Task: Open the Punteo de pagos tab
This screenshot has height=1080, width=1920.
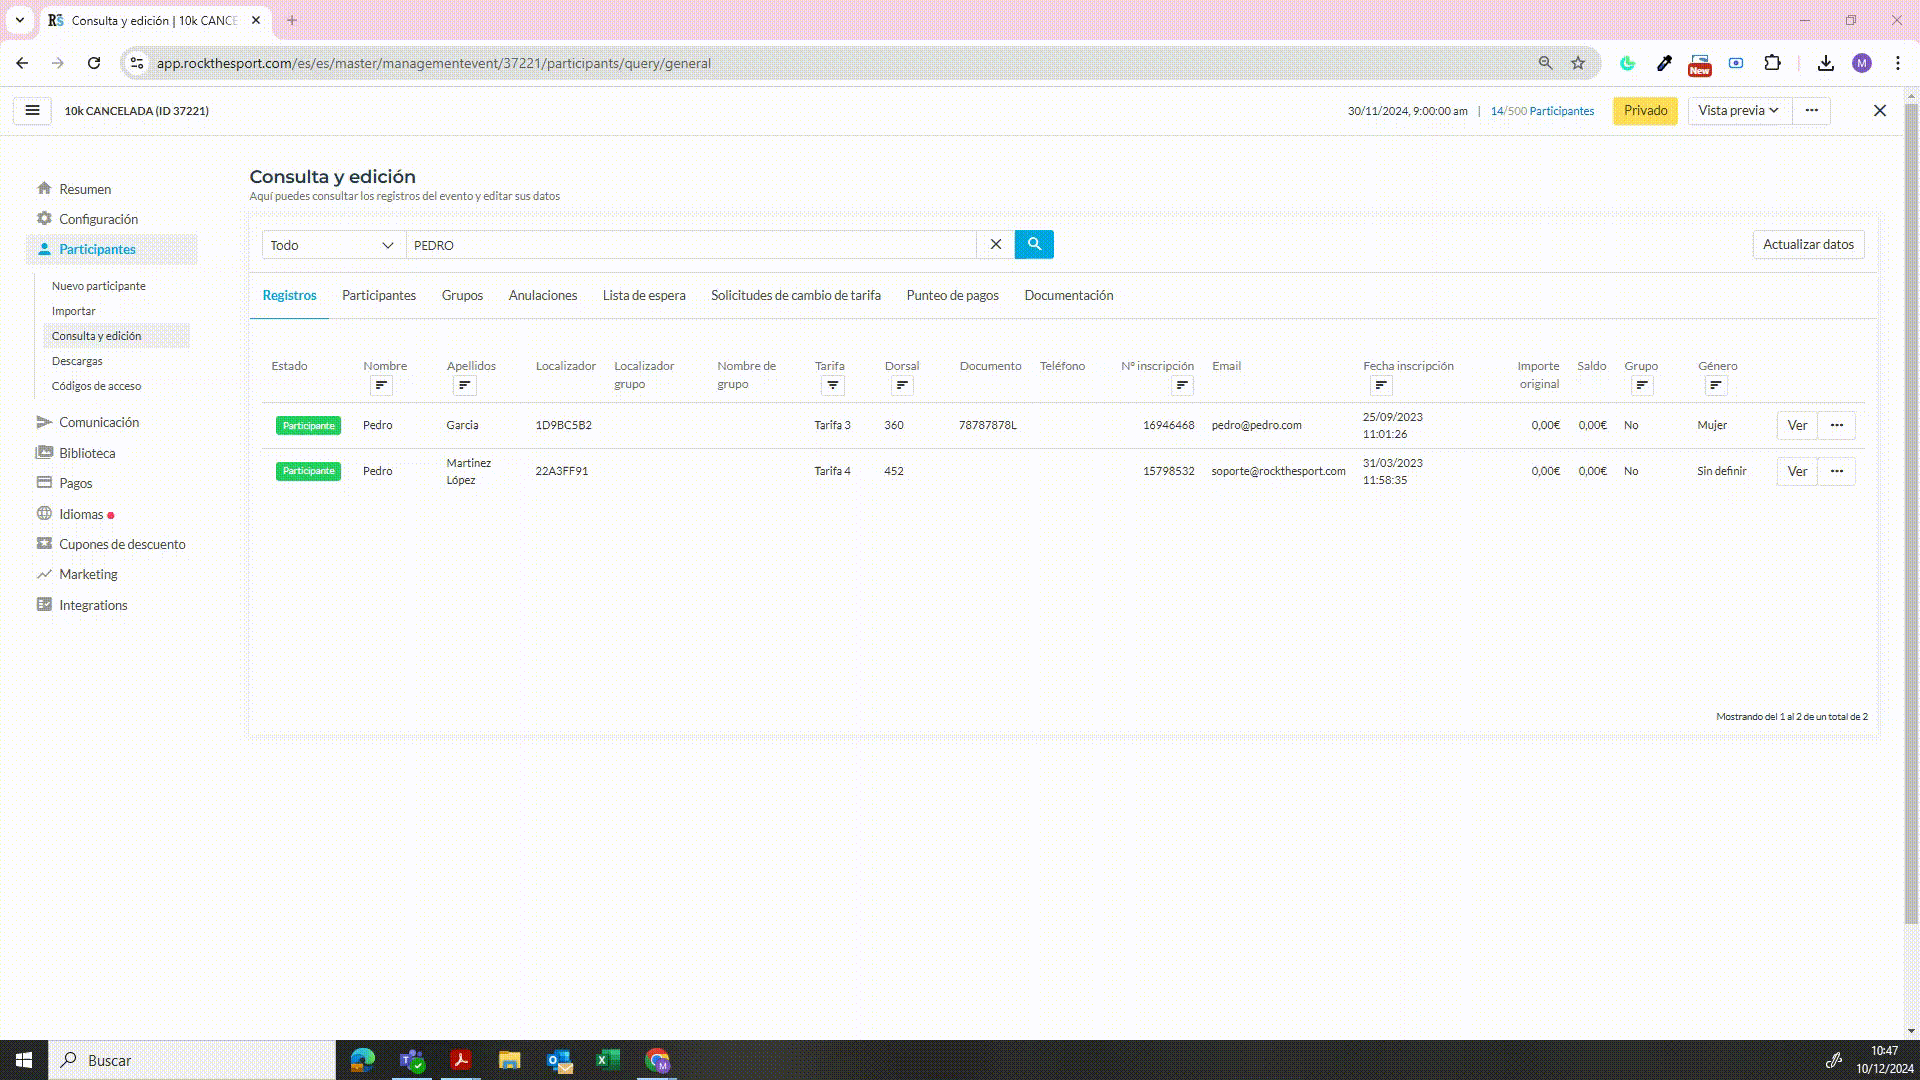Action: pos(952,296)
